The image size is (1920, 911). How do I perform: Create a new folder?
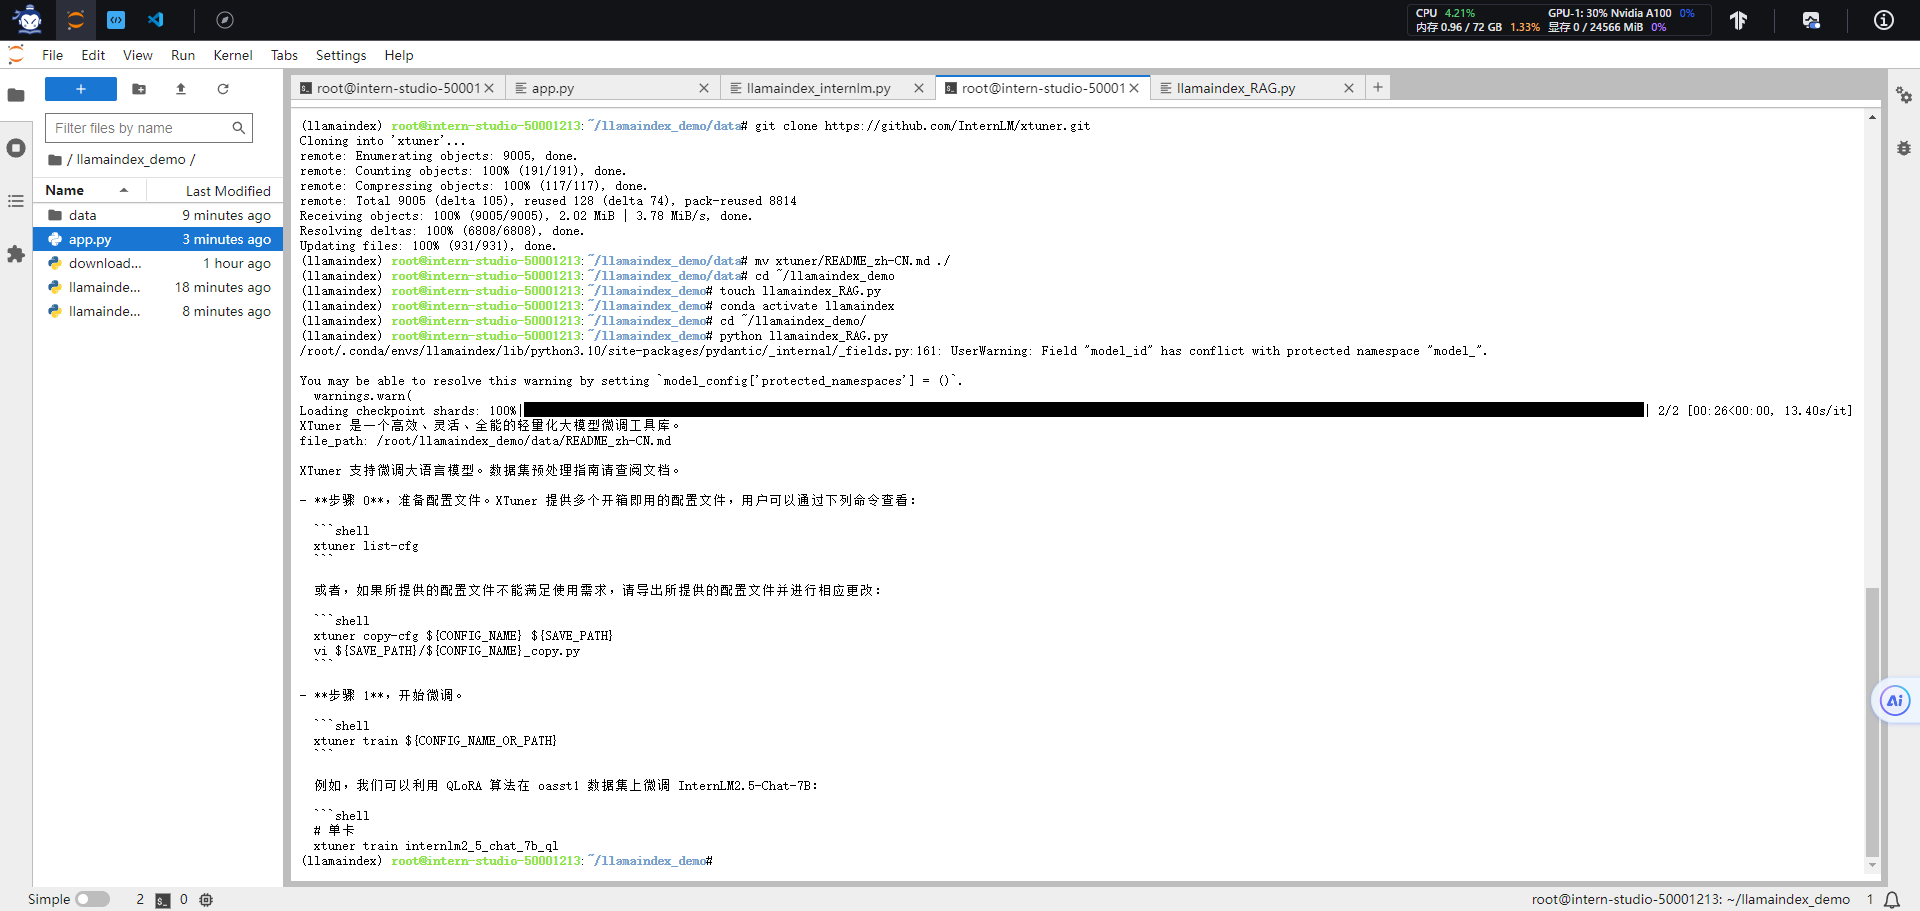pos(139,89)
